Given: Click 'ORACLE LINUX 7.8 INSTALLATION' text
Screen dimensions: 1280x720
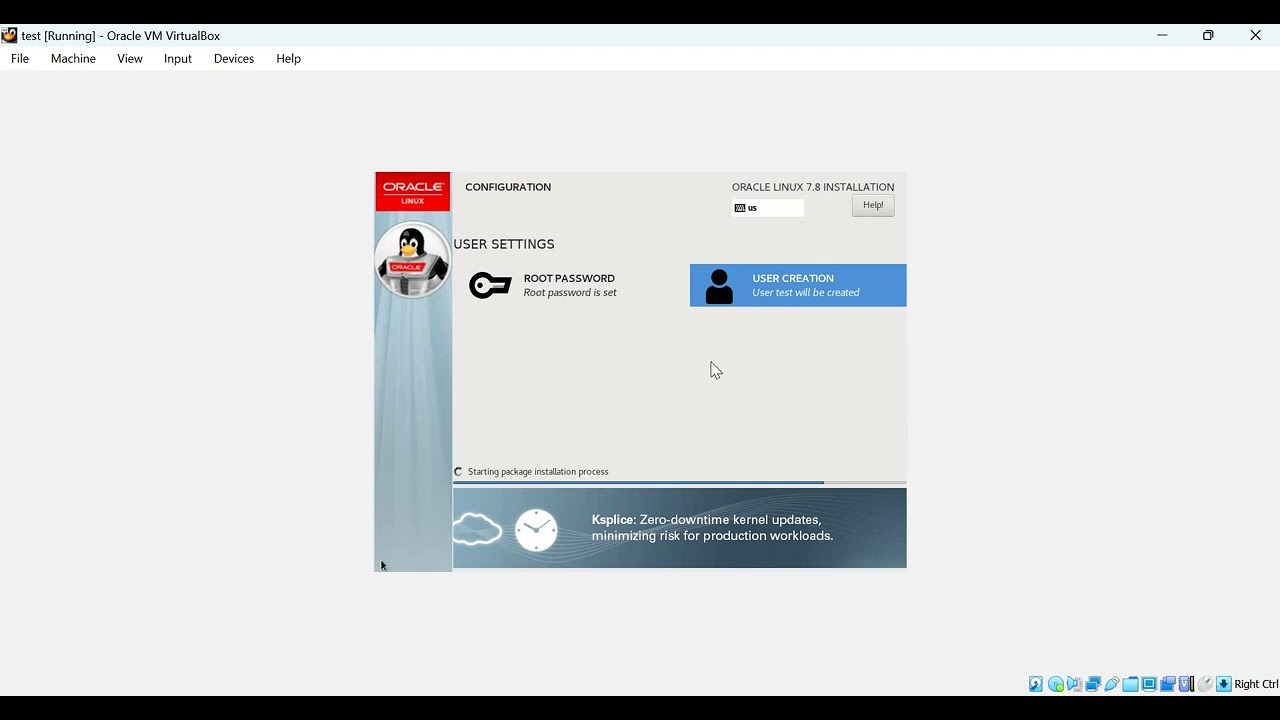Looking at the screenshot, I should [813, 187].
